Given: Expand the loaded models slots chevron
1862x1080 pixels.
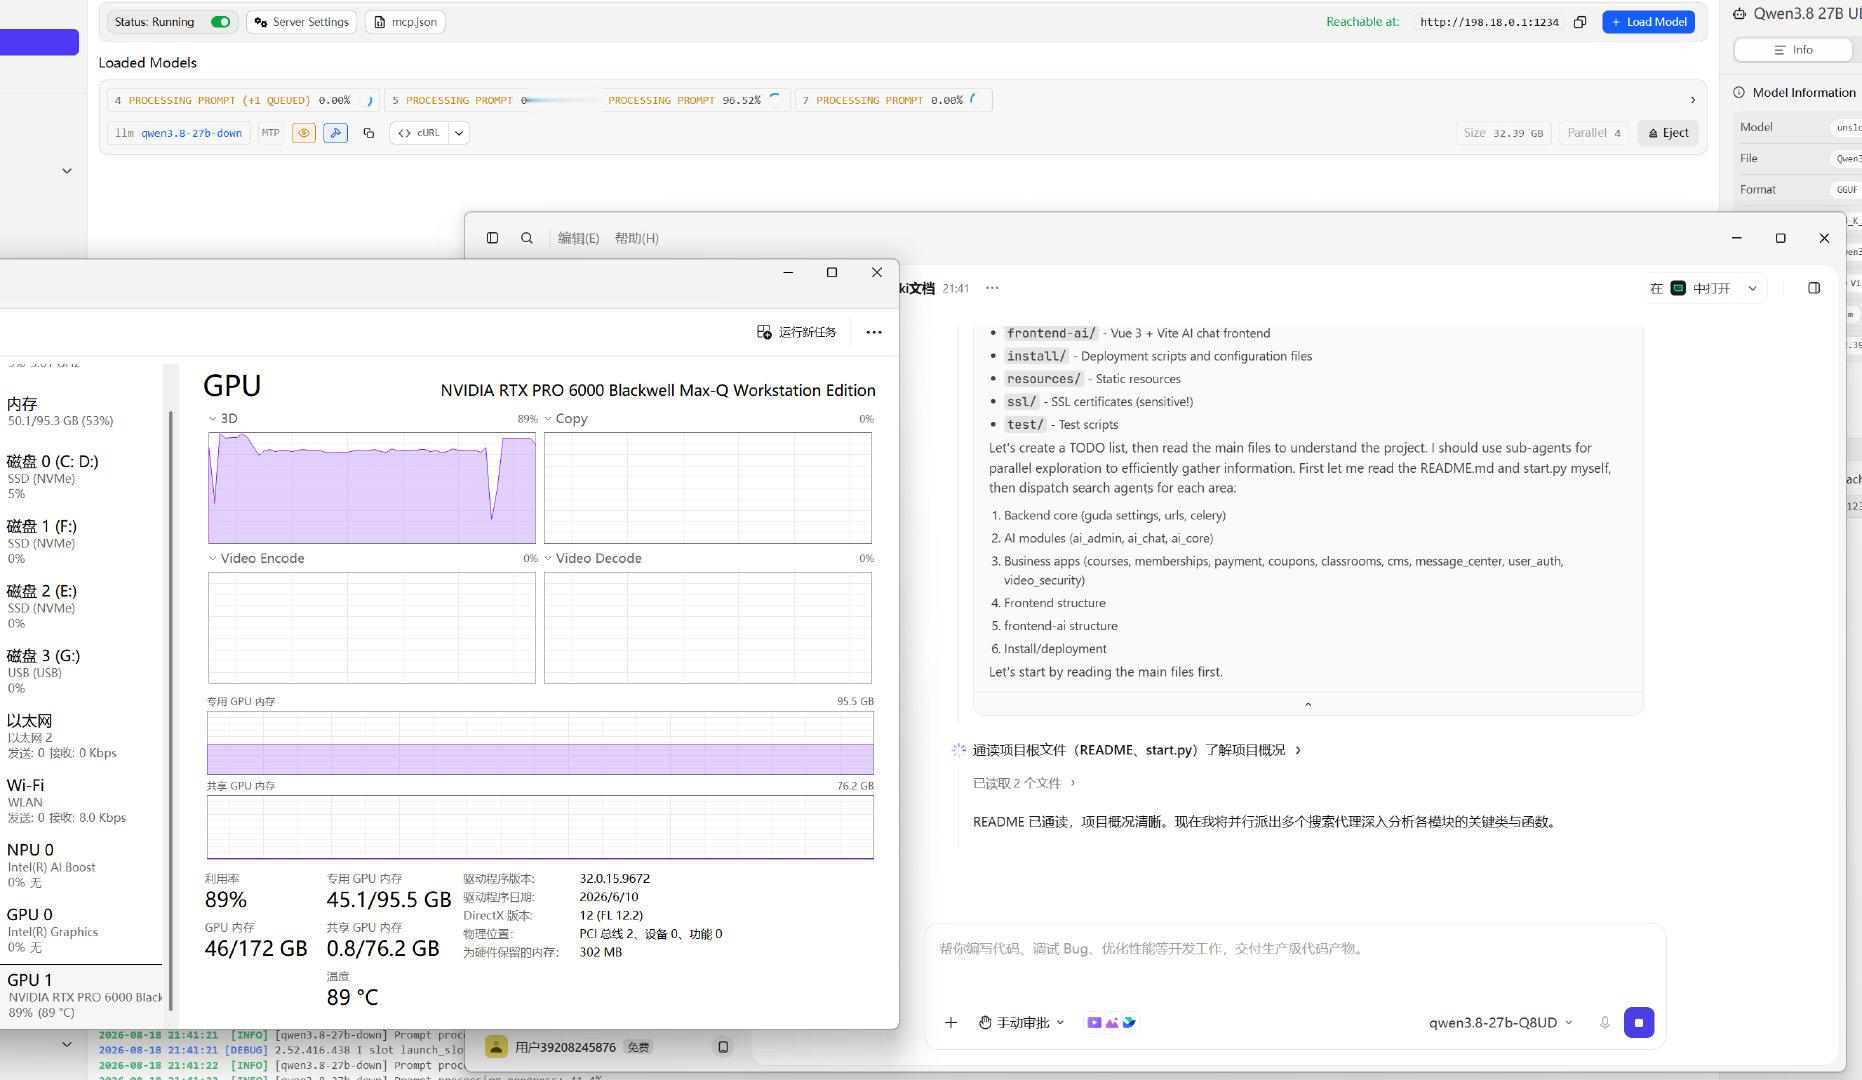Looking at the screenshot, I should [1692, 100].
